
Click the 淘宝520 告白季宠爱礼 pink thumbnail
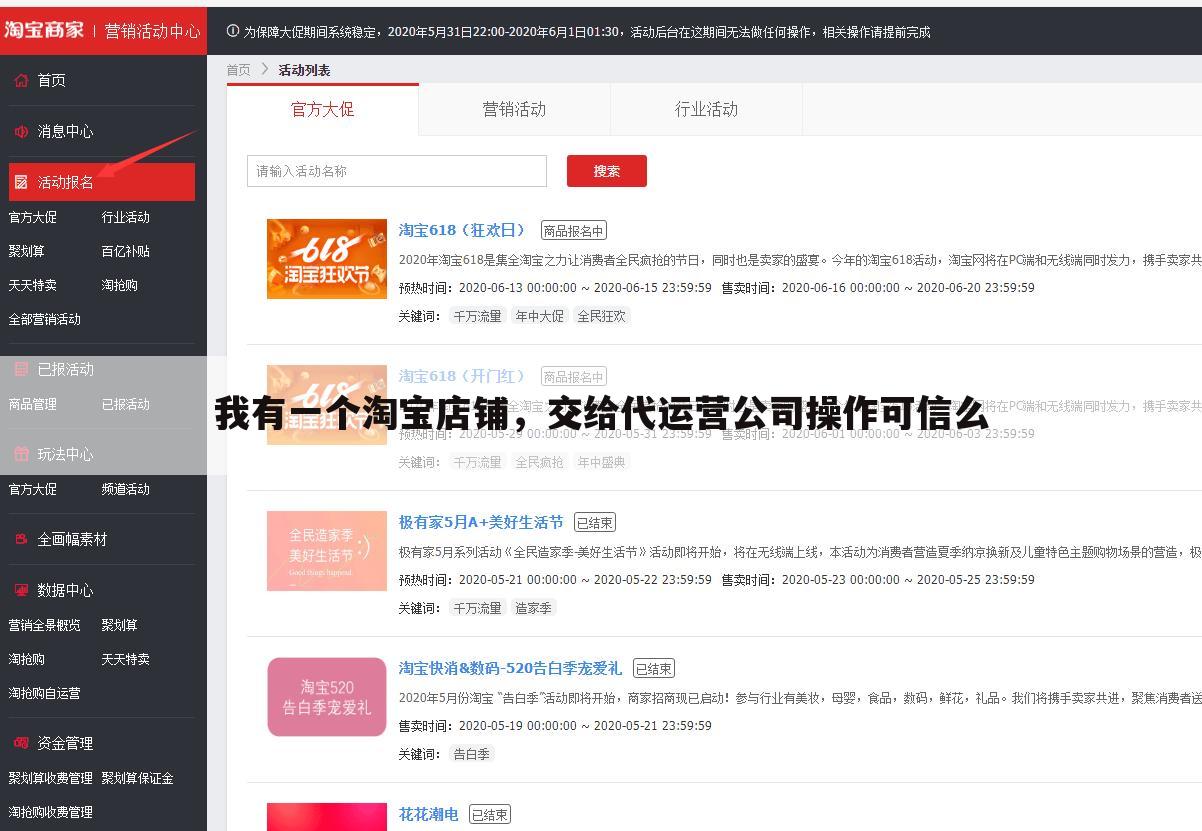[327, 697]
